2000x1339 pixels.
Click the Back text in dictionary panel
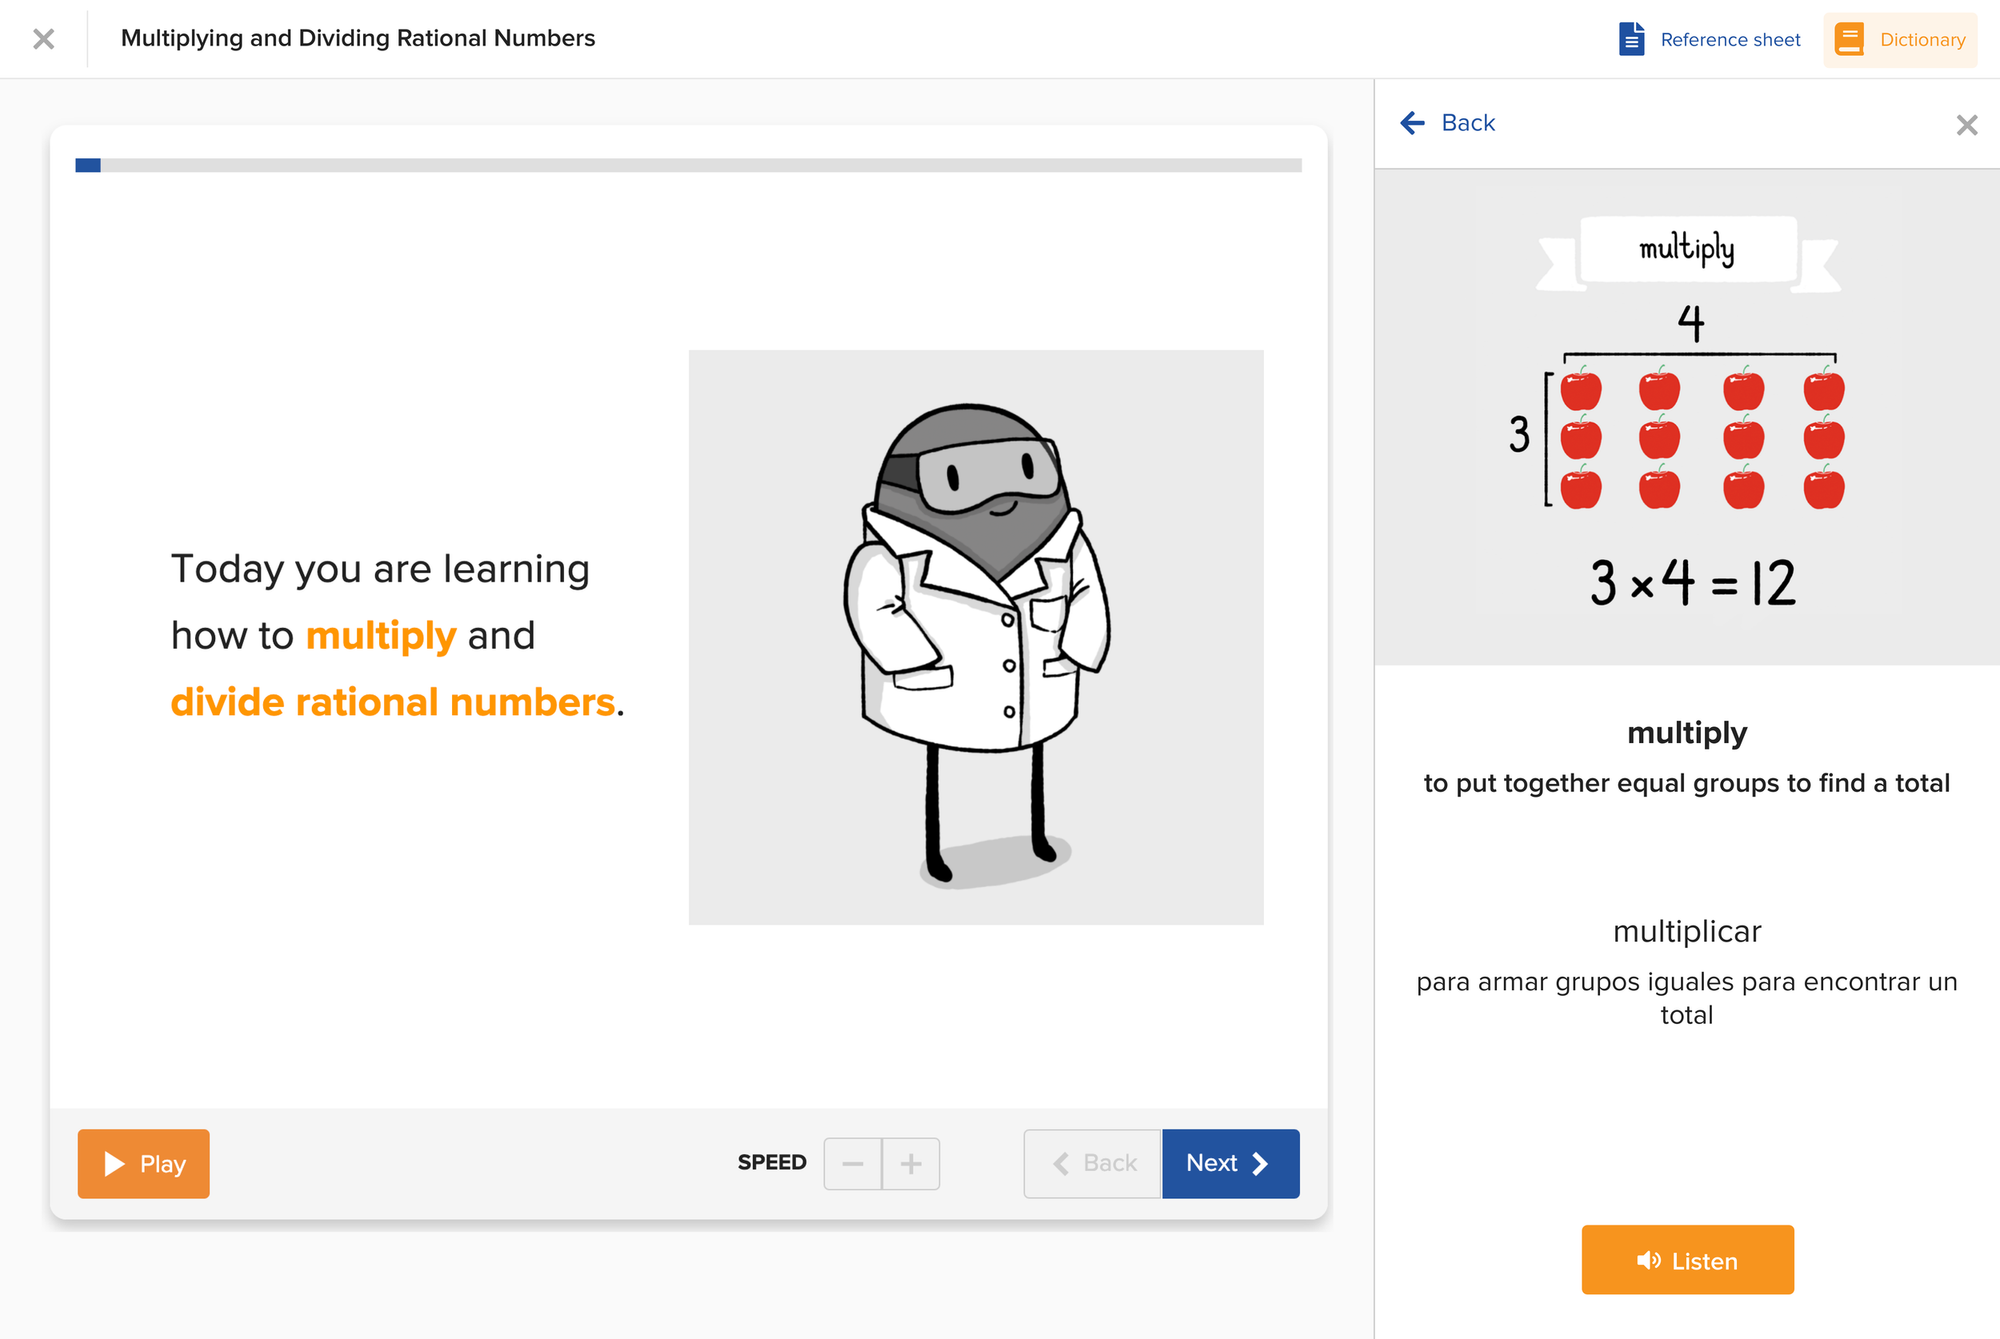click(x=1468, y=123)
